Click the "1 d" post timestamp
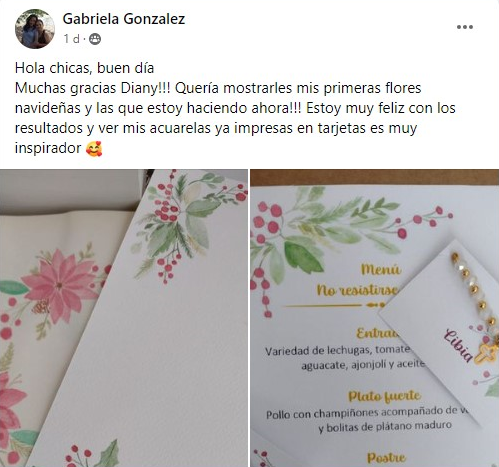Screen dimensions: 499x467 (72, 39)
